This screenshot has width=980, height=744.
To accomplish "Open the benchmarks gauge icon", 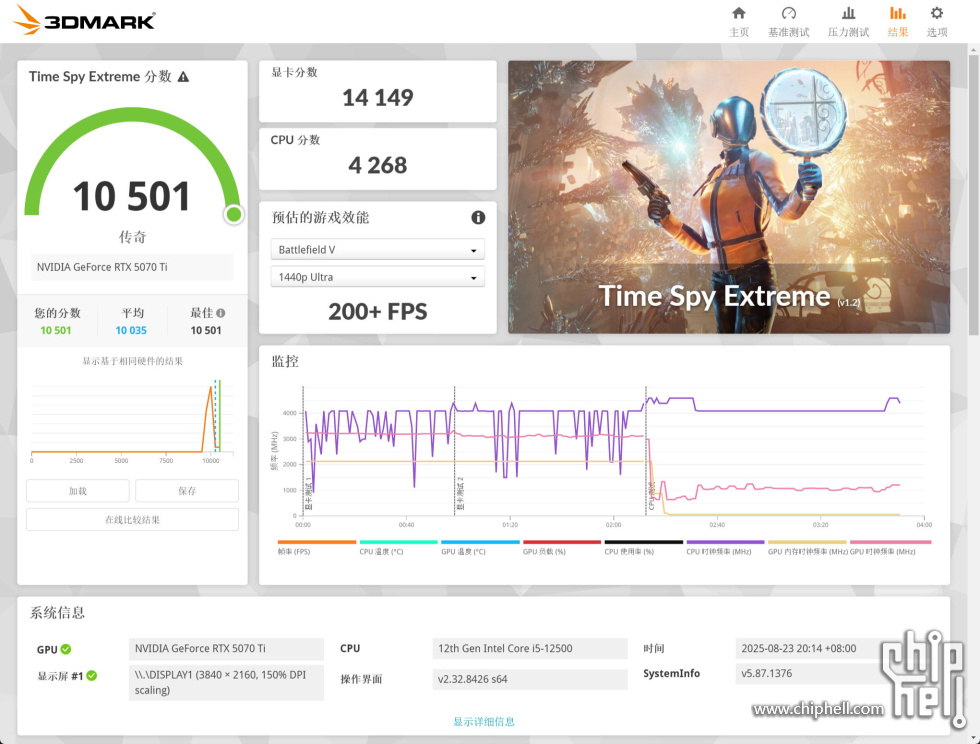I will click(x=788, y=14).
